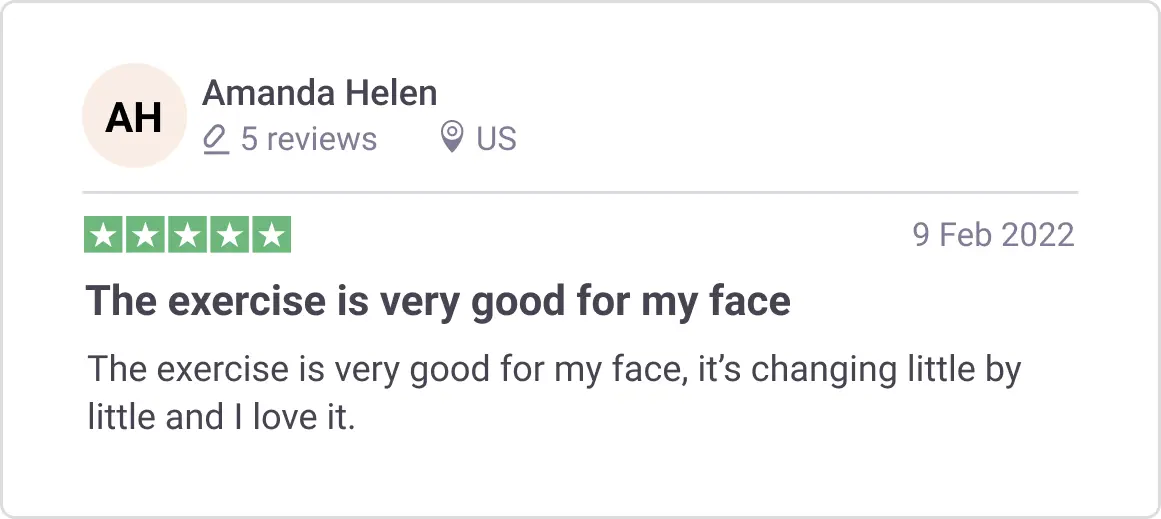This screenshot has height=519, width=1161.
Task: Click the horizontal divider under the profile
Action: 580,191
